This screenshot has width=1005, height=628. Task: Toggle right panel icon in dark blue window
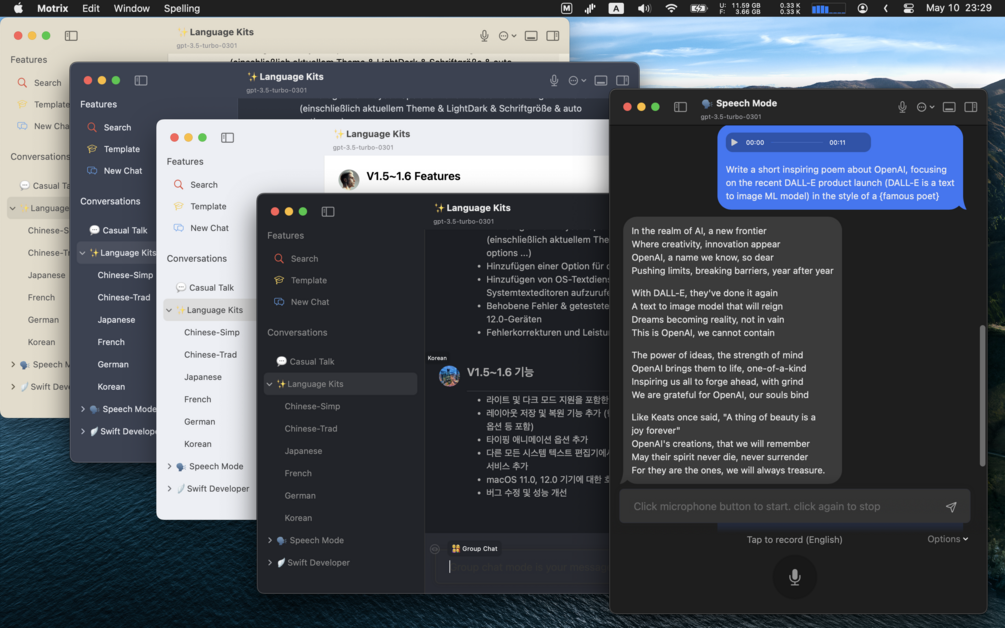622,81
